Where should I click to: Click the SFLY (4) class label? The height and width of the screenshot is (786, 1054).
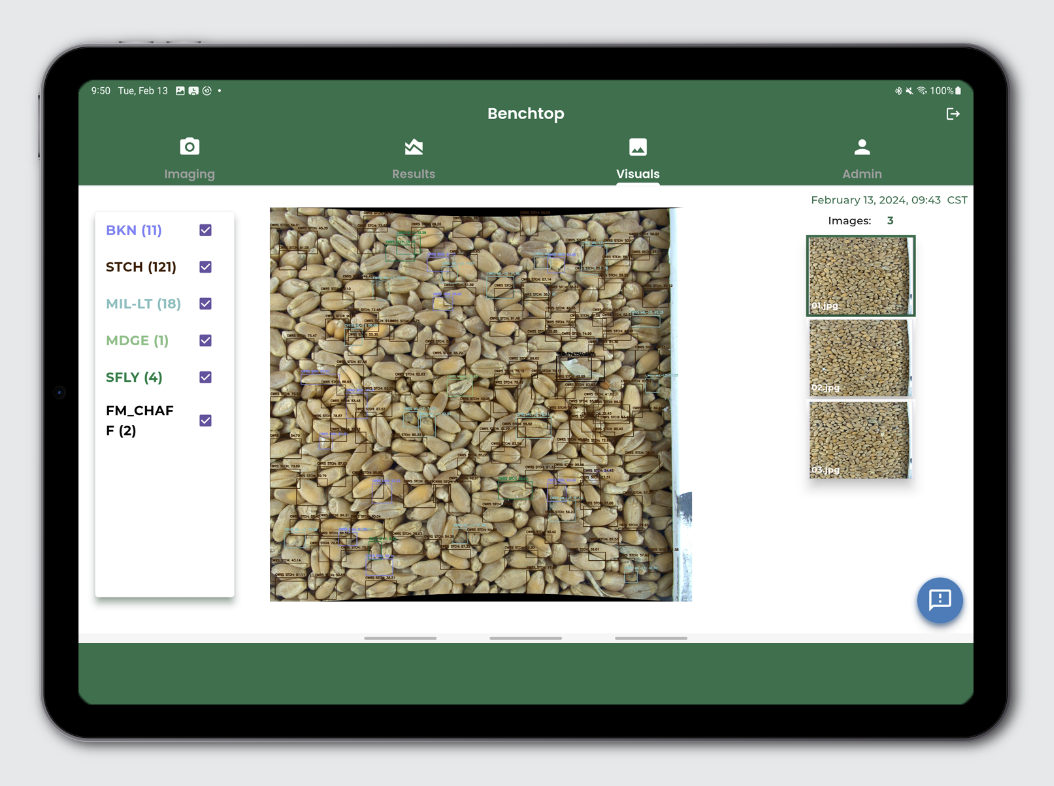[133, 377]
